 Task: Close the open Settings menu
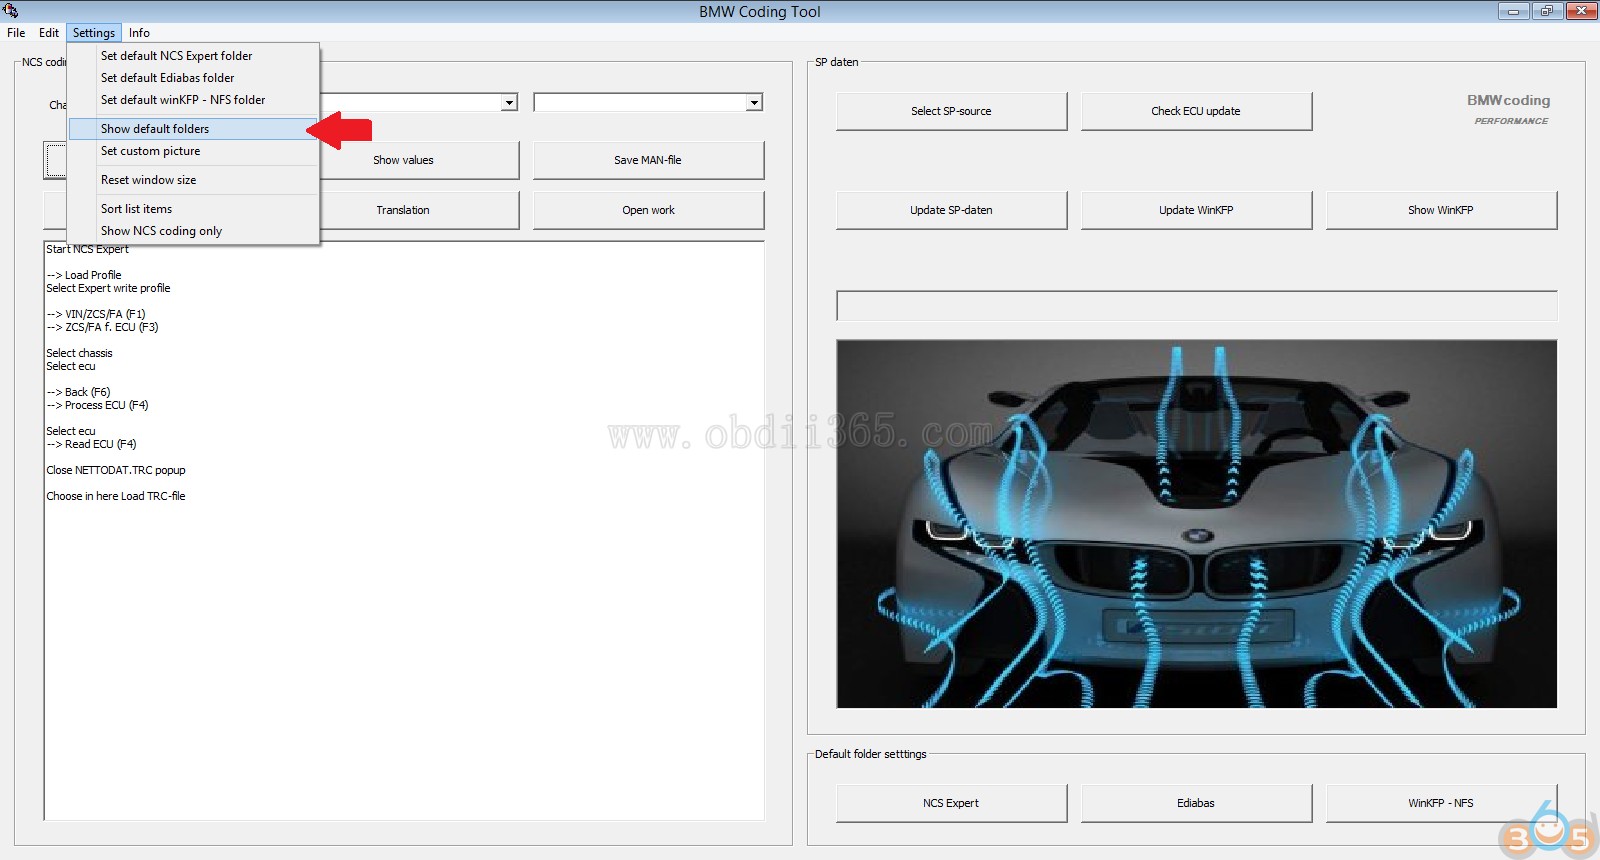point(94,33)
